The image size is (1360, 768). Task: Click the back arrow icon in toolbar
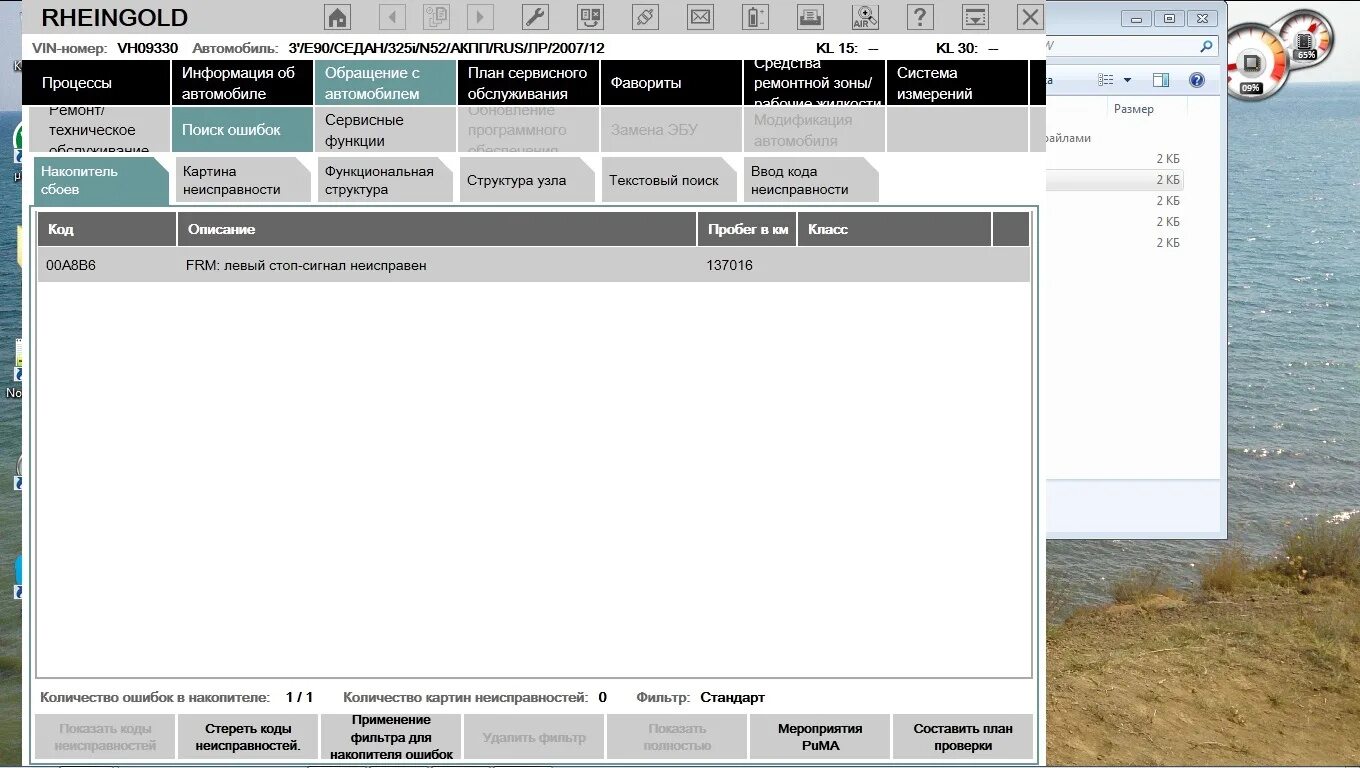point(392,17)
